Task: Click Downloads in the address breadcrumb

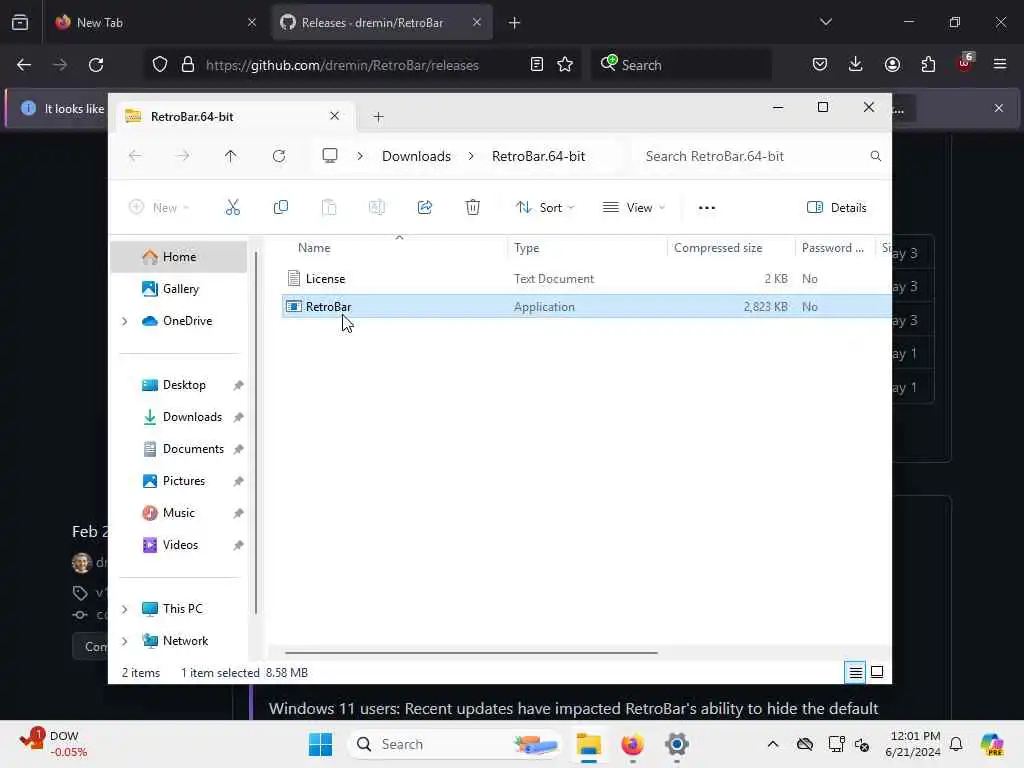Action: coord(416,156)
